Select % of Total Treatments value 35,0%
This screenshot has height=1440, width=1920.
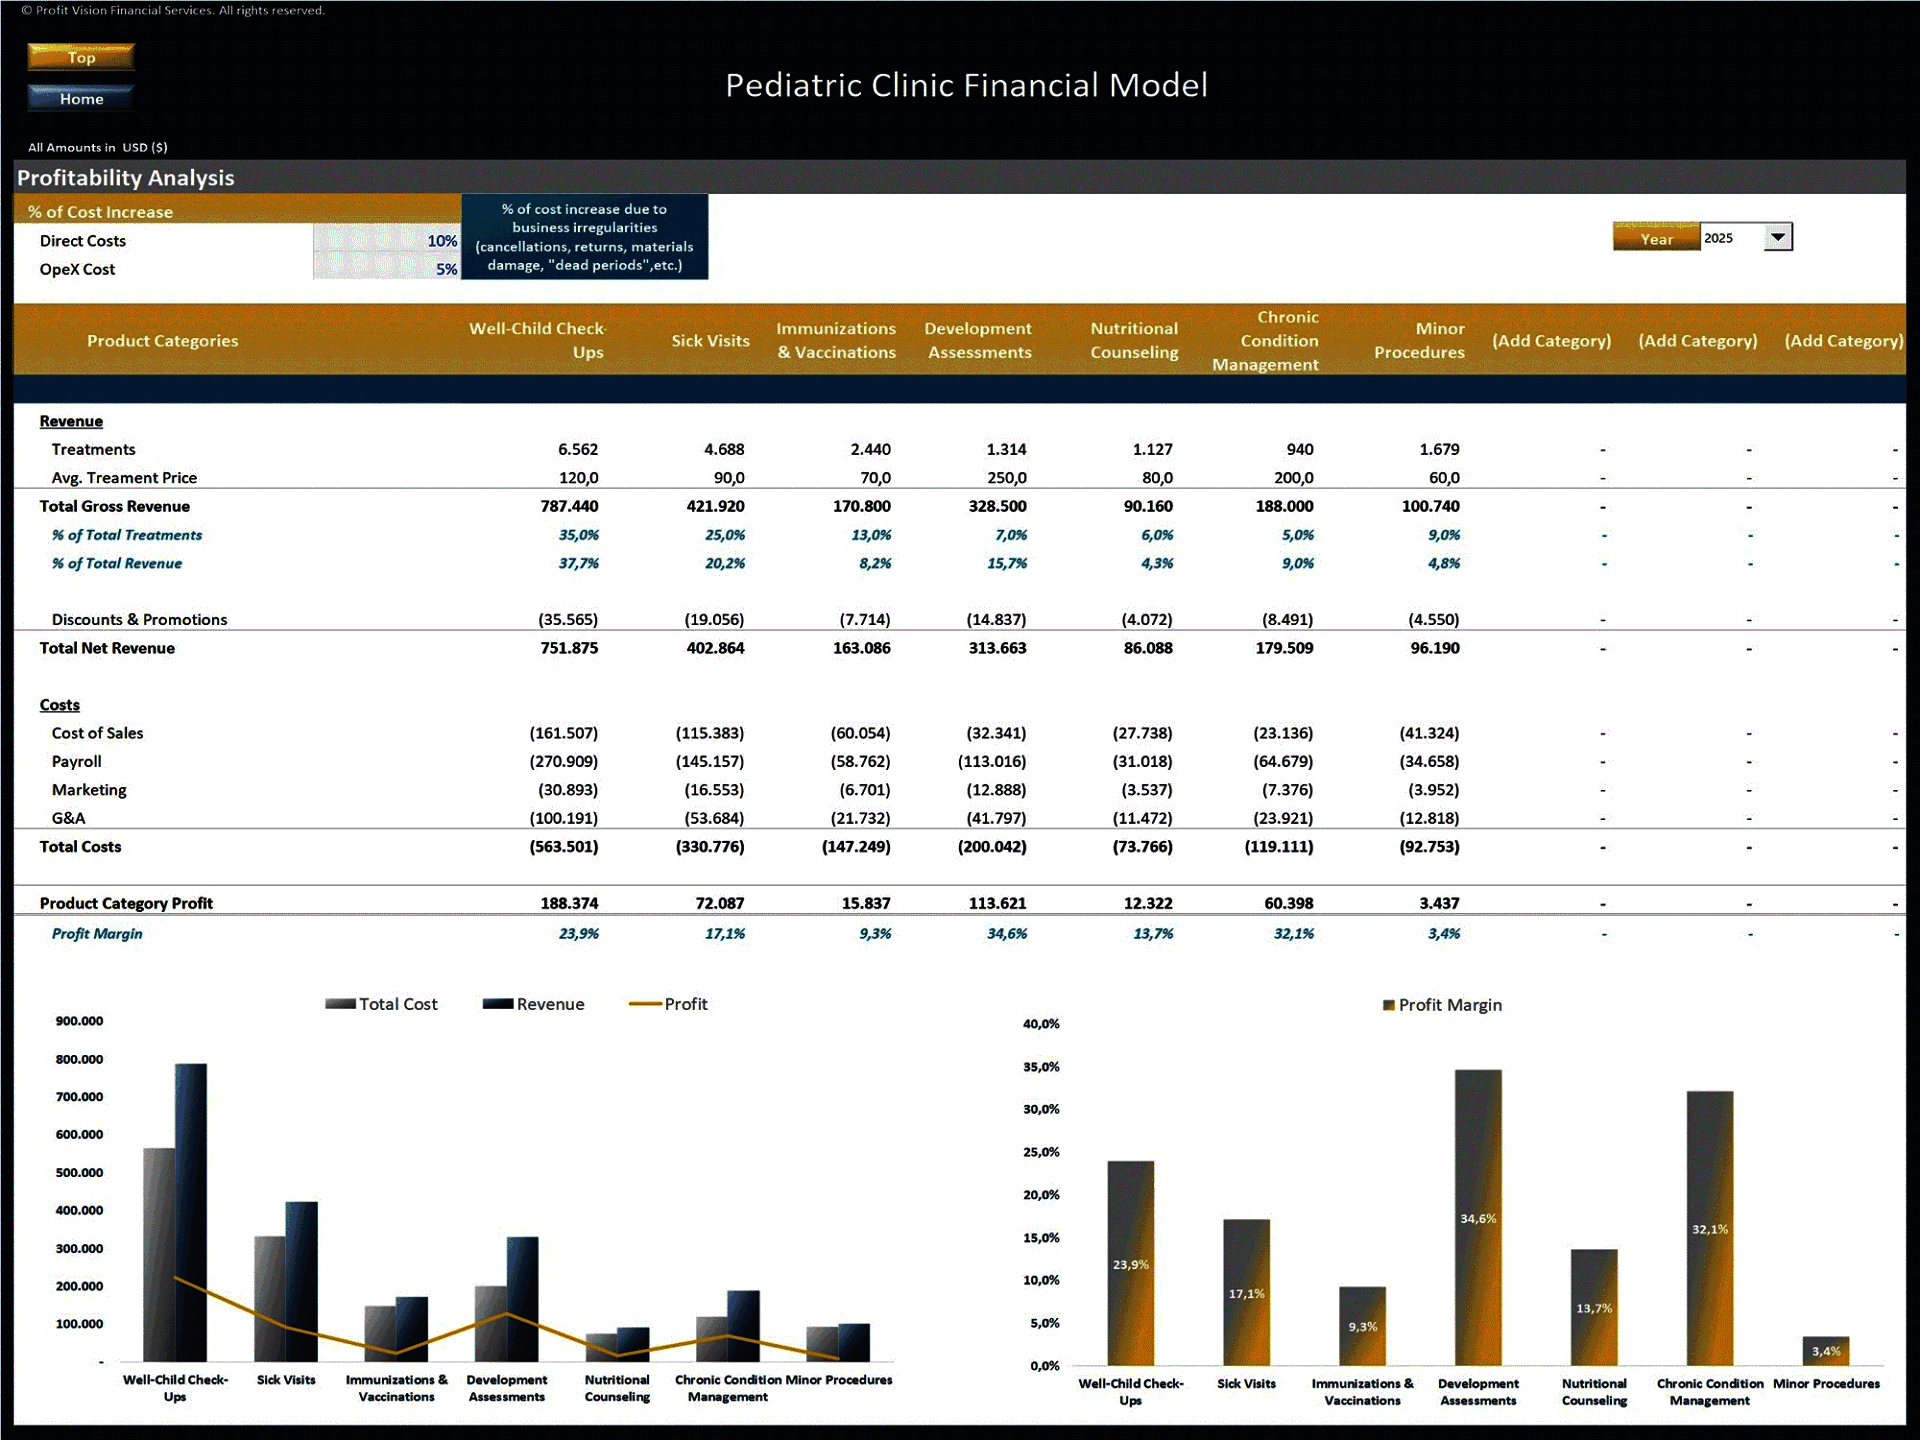tap(579, 535)
